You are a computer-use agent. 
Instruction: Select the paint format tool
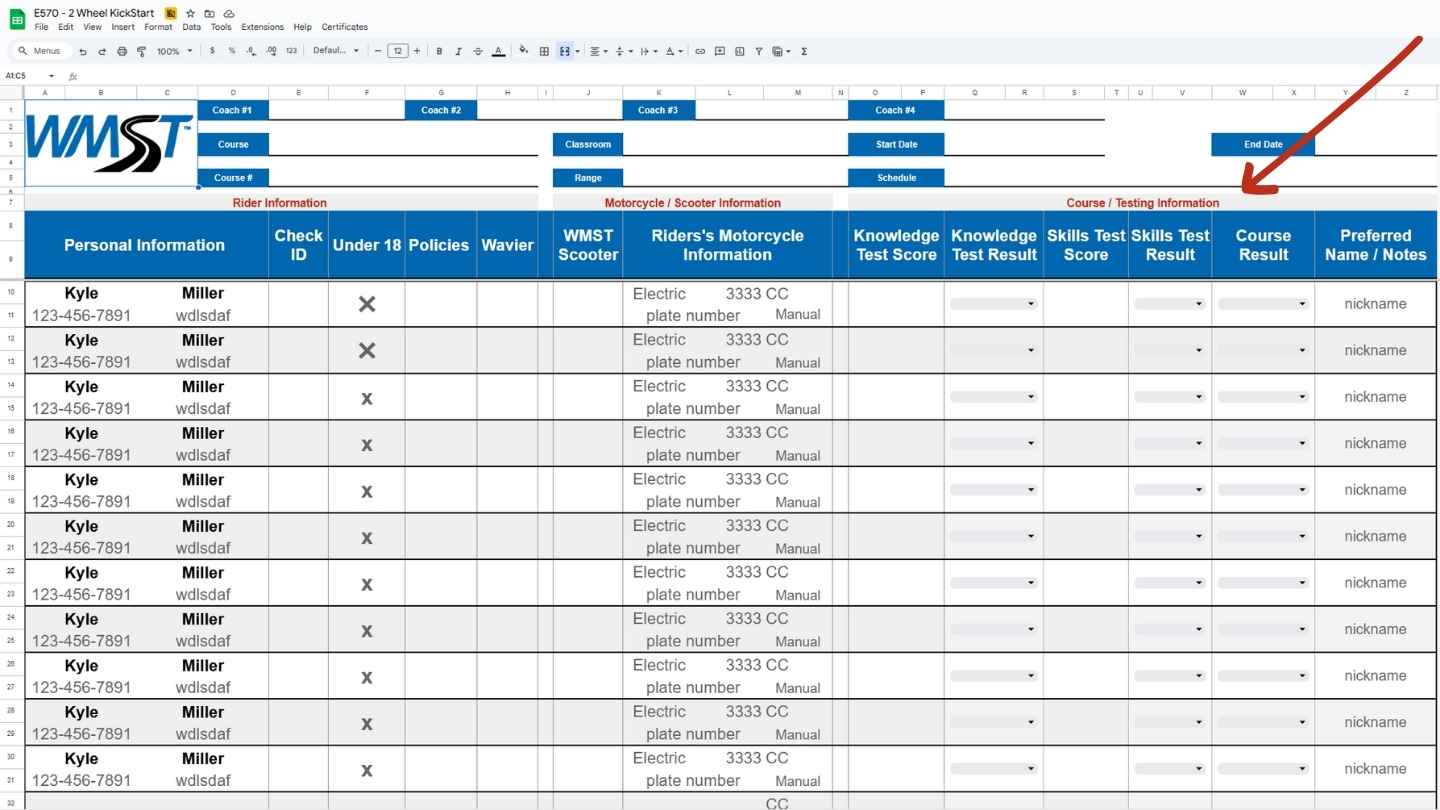[141, 51]
